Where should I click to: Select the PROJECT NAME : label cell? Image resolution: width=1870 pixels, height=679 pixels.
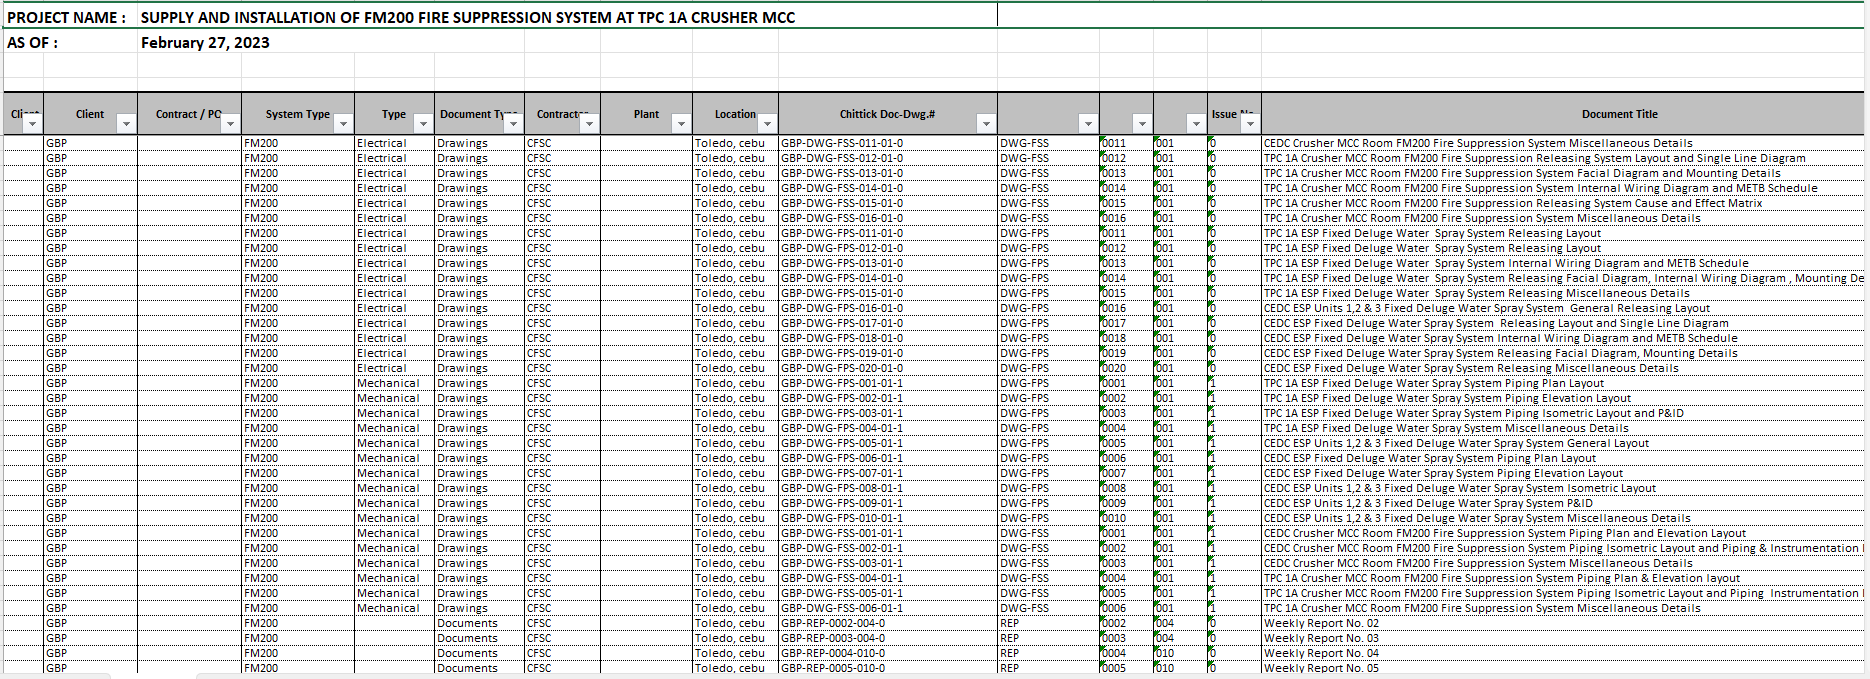coord(70,17)
